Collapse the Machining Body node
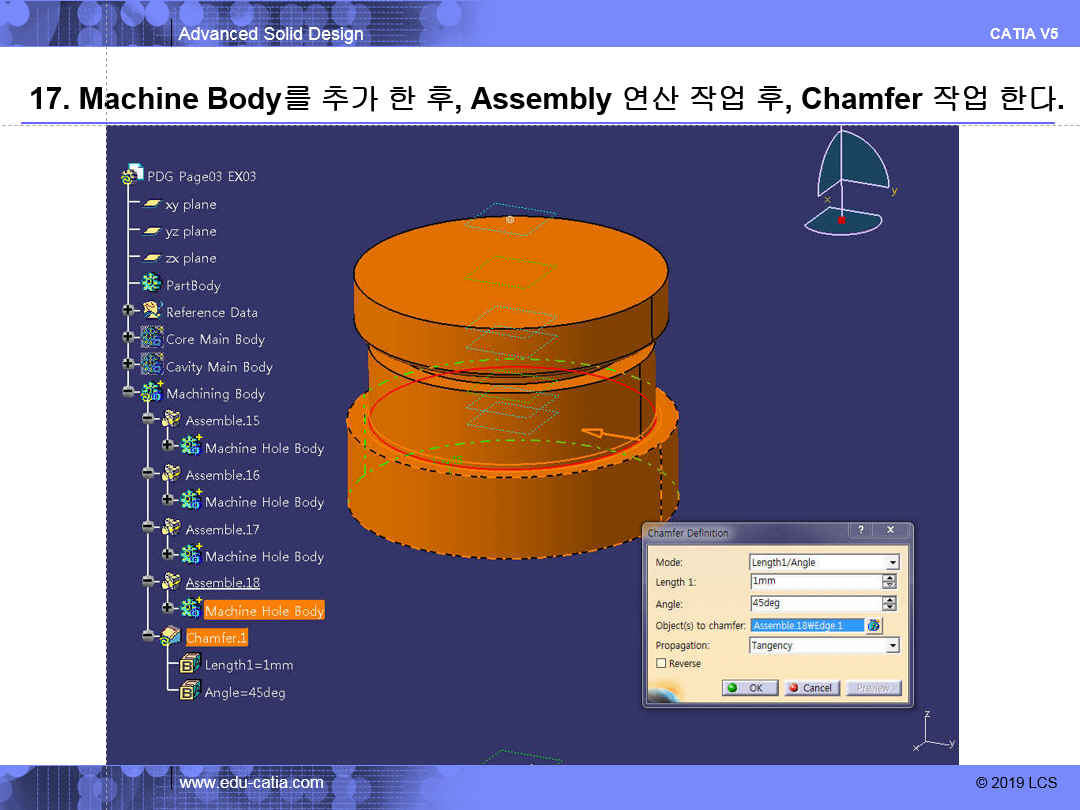Viewport: 1080px width, 810px height. click(x=129, y=393)
